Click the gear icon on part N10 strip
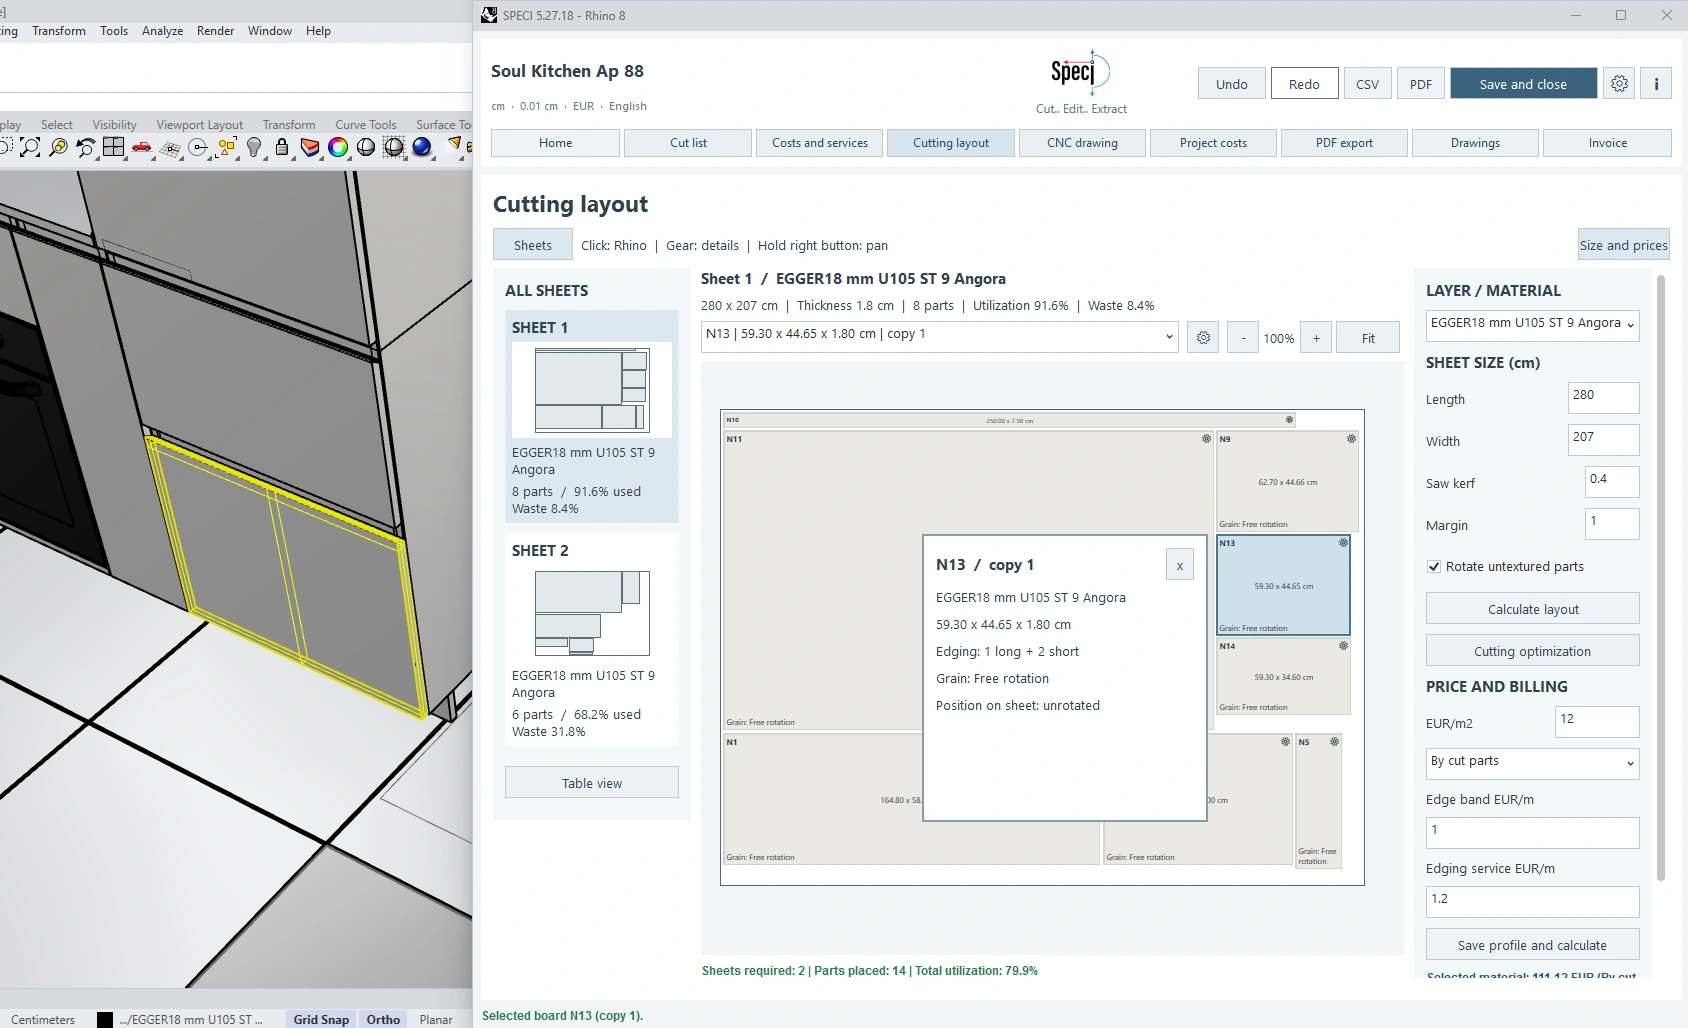Image resolution: width=1688 pixels, height=1028 pixels. pyautogui.click(x=1289, y=420)
